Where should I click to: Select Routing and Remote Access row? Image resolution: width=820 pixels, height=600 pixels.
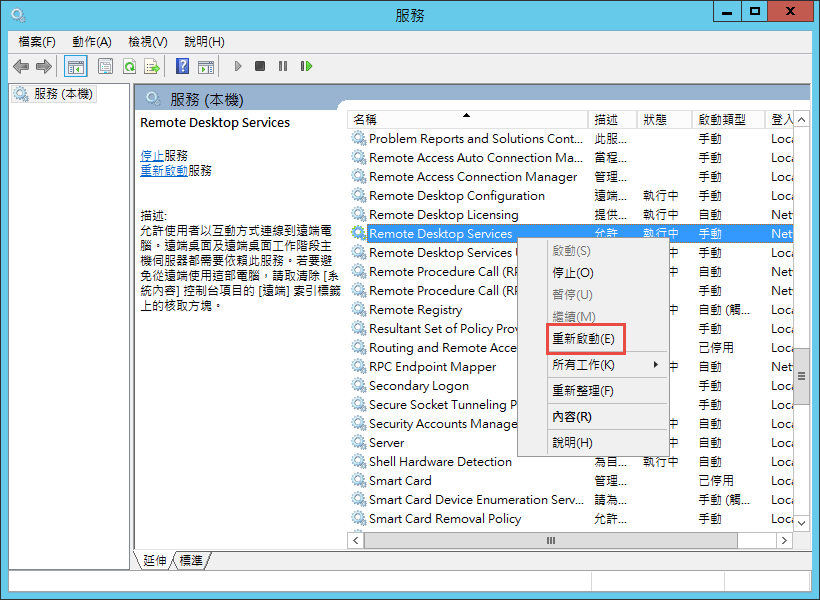(433, 348)
